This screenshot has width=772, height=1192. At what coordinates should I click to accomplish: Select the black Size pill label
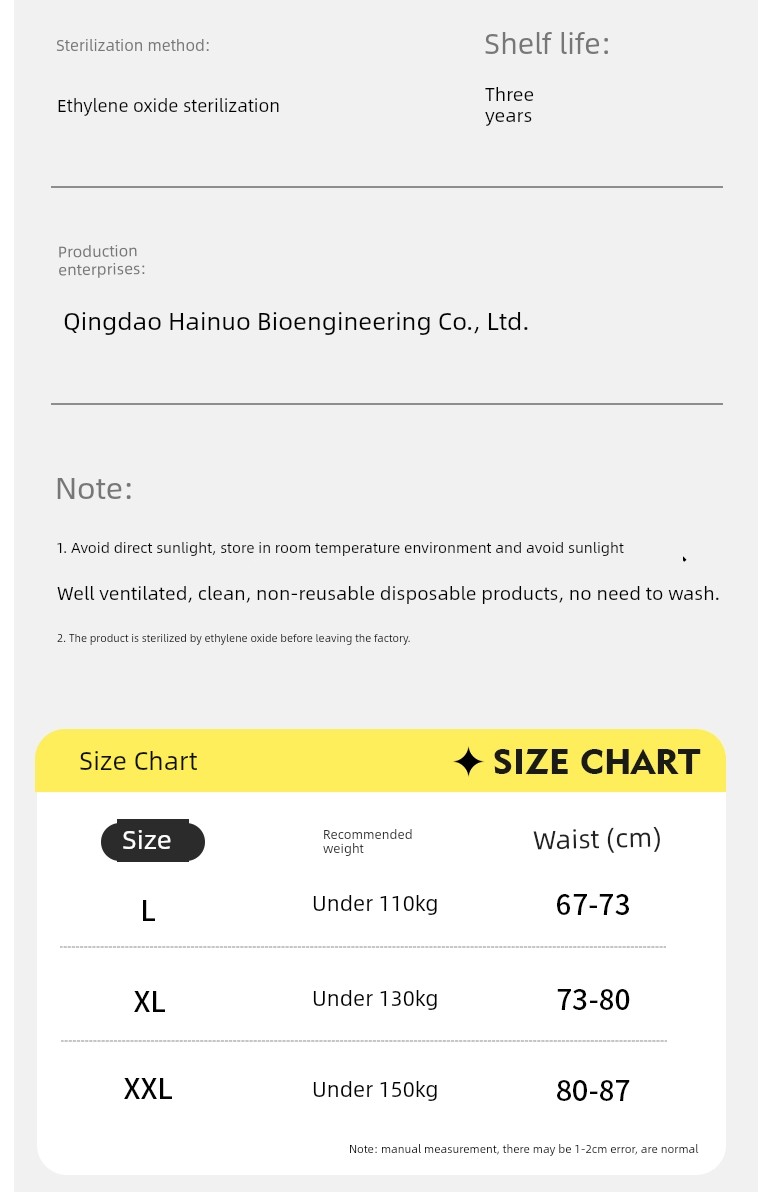153,841
